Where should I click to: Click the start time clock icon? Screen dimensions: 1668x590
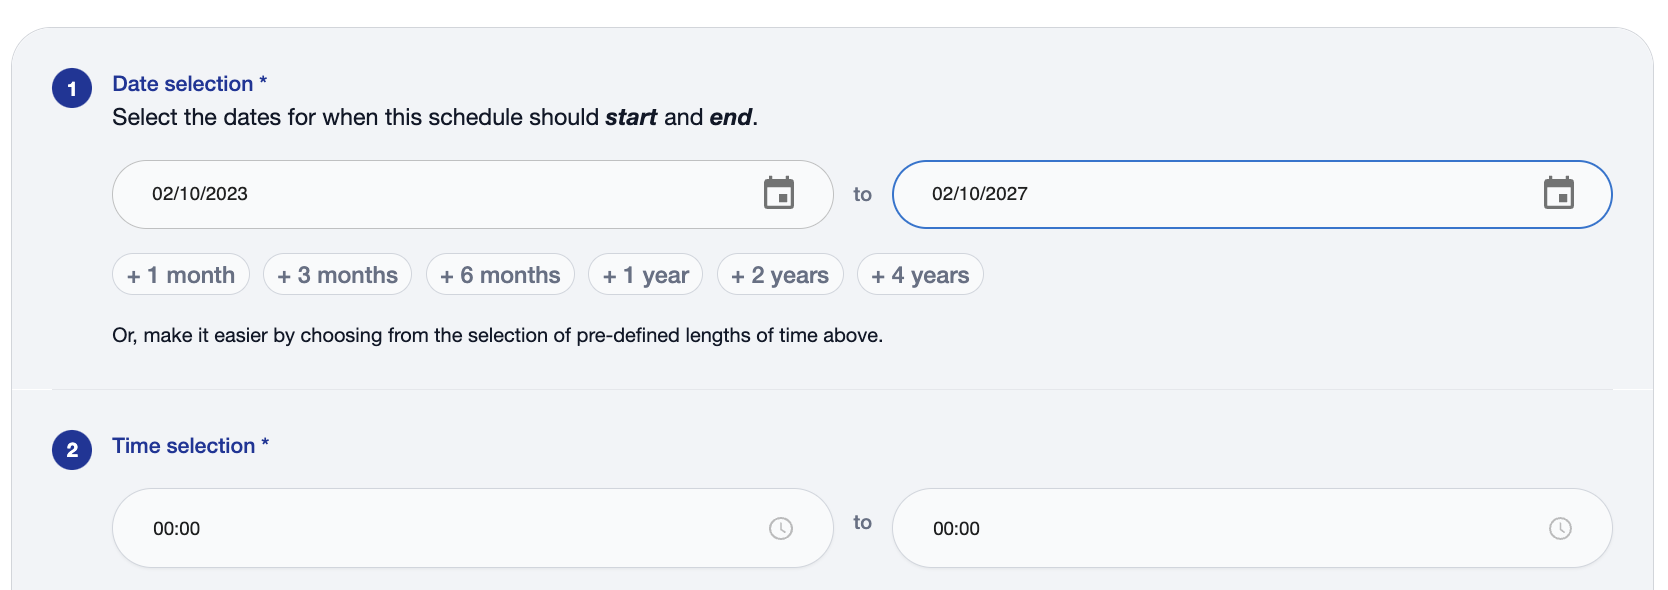pos(781,528)
